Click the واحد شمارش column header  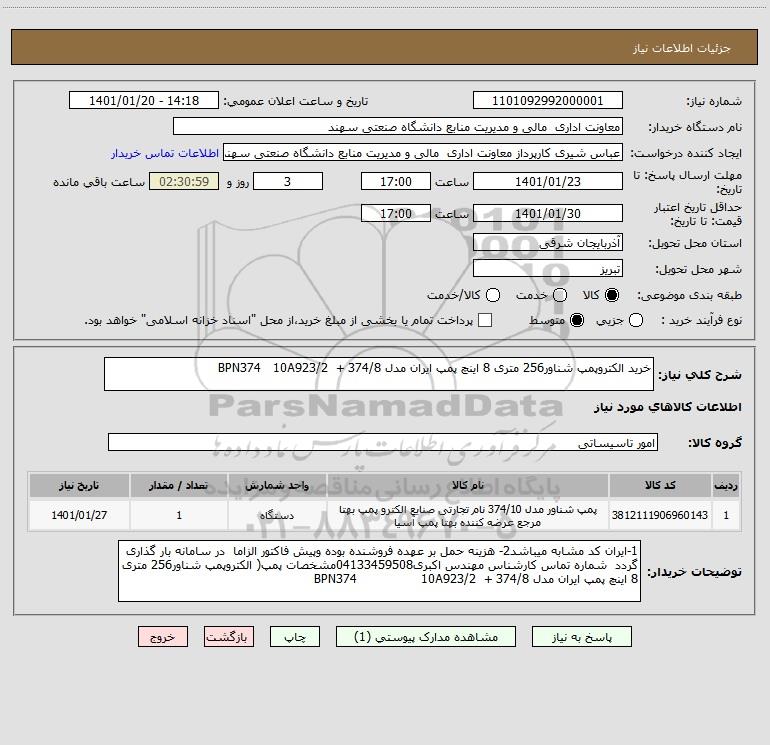(276, 485)
